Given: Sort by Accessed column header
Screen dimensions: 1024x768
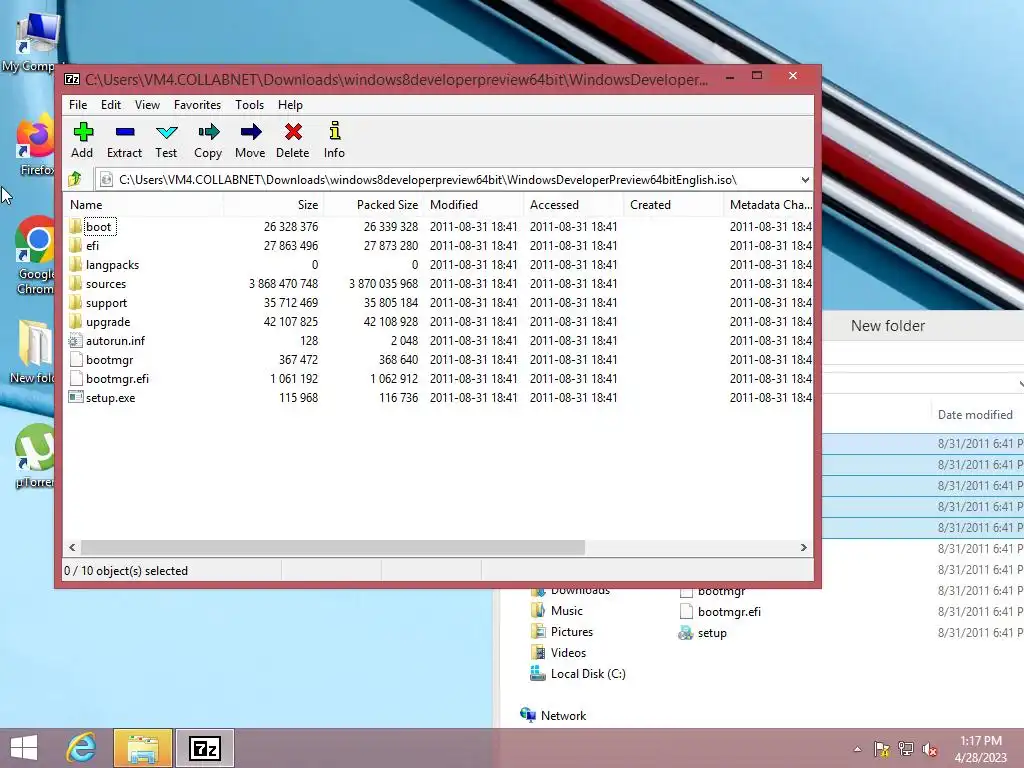Looking at the screenshot, I should tap(573, 204).
